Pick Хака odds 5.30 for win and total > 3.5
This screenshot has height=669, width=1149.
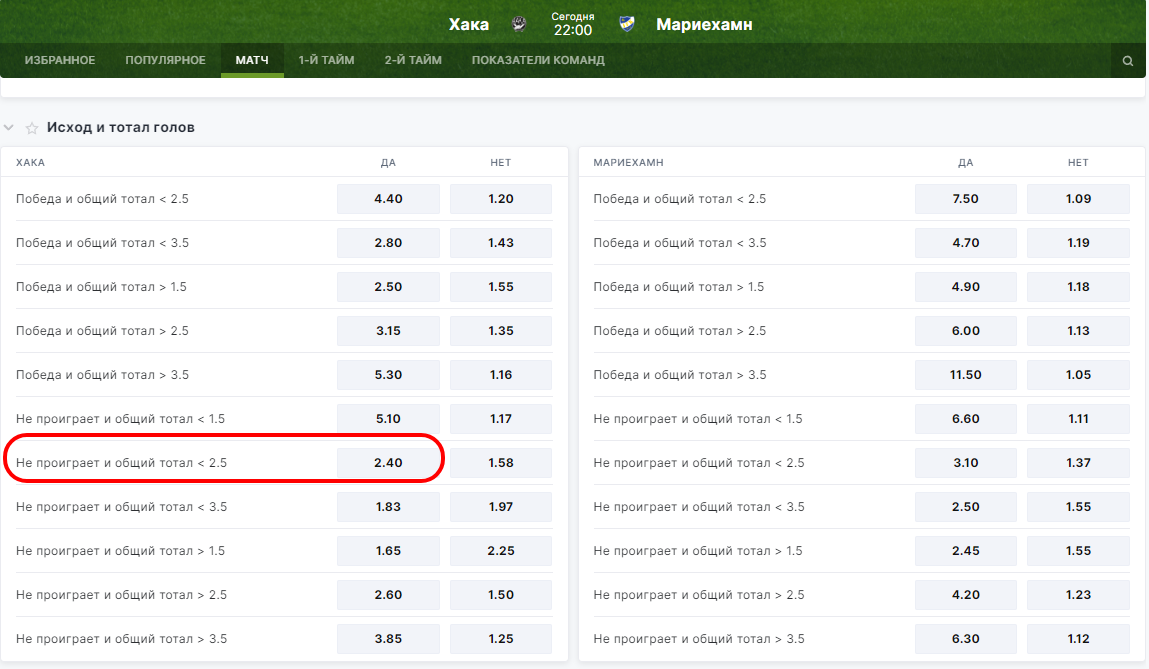(x=388, y=374)
